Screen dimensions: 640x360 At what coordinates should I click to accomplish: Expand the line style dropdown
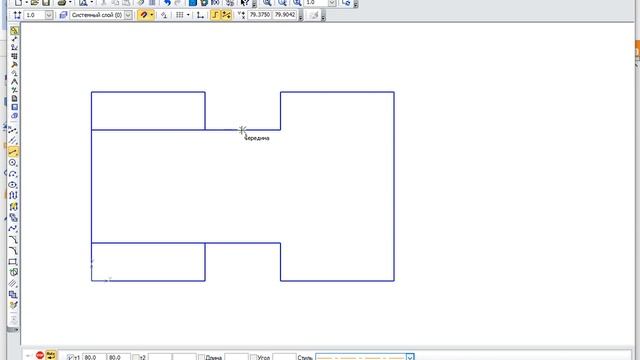click(410, 357)
